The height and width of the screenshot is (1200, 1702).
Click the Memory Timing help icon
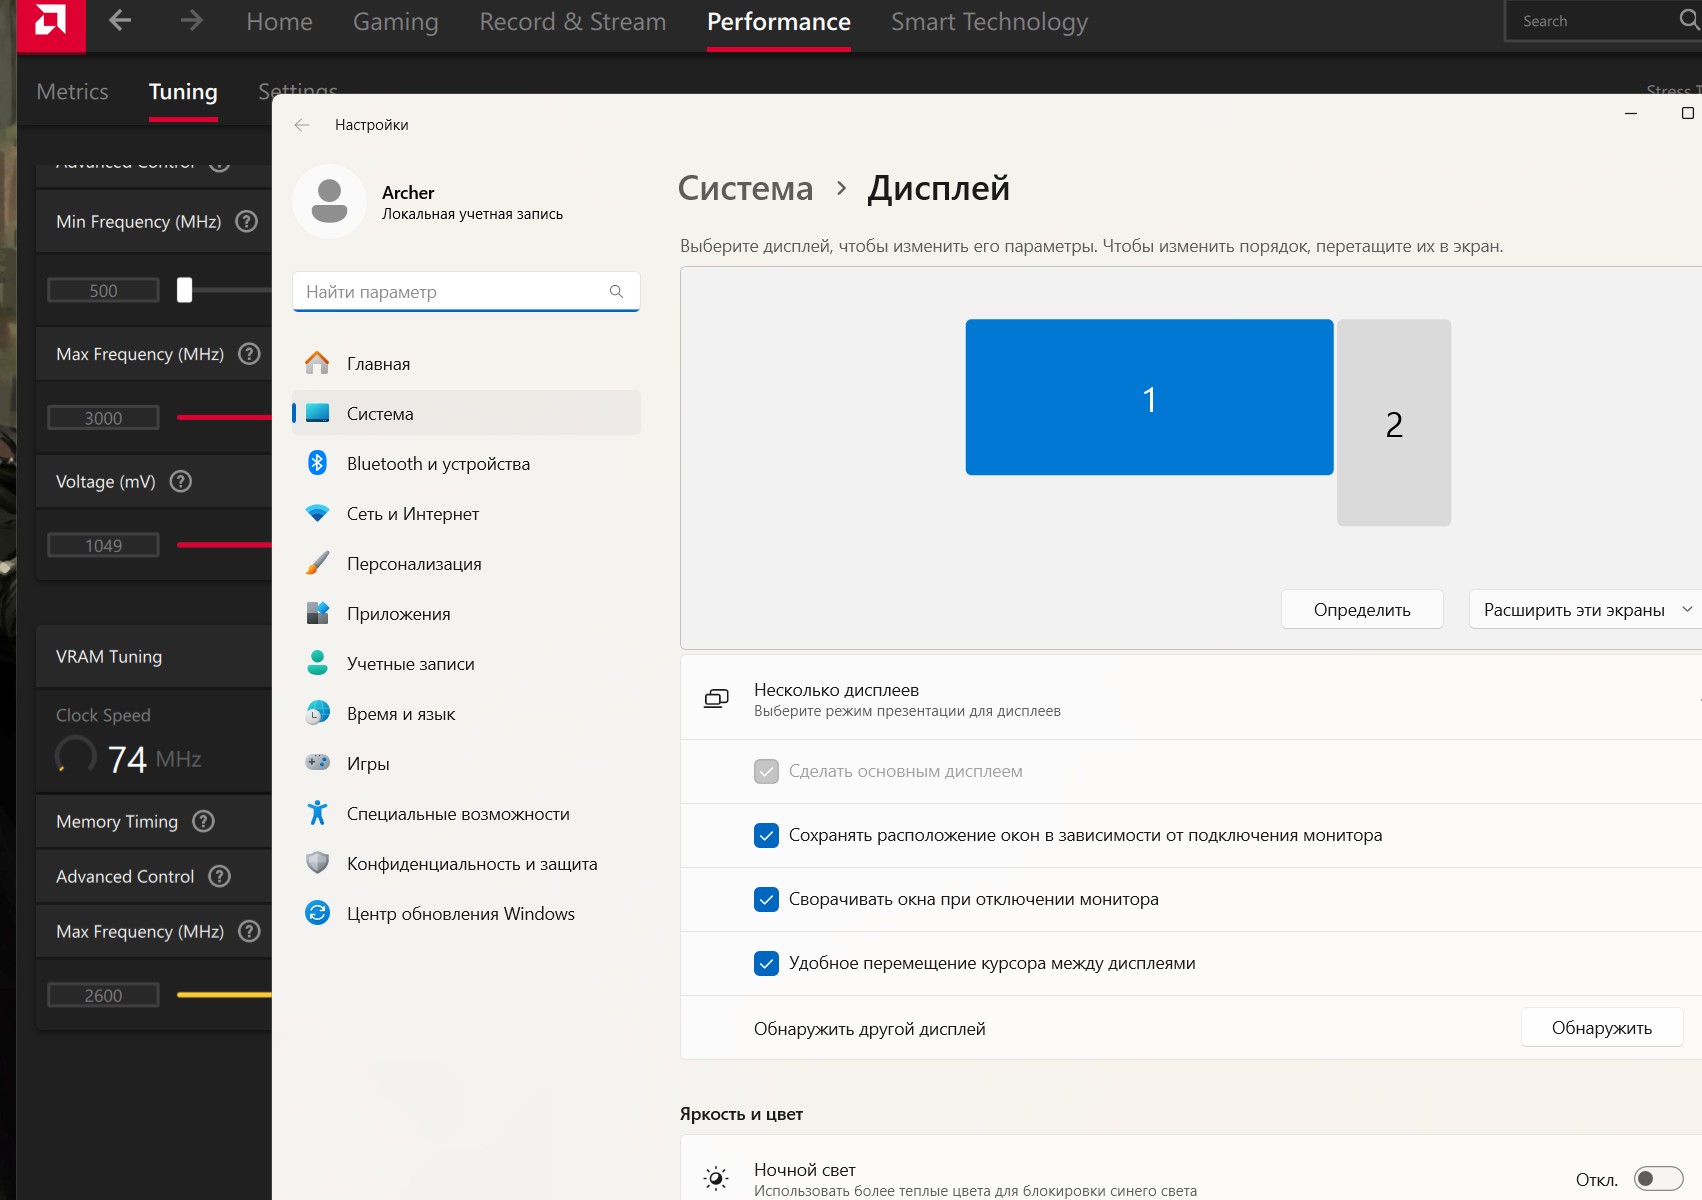click(x=203, y=821)
